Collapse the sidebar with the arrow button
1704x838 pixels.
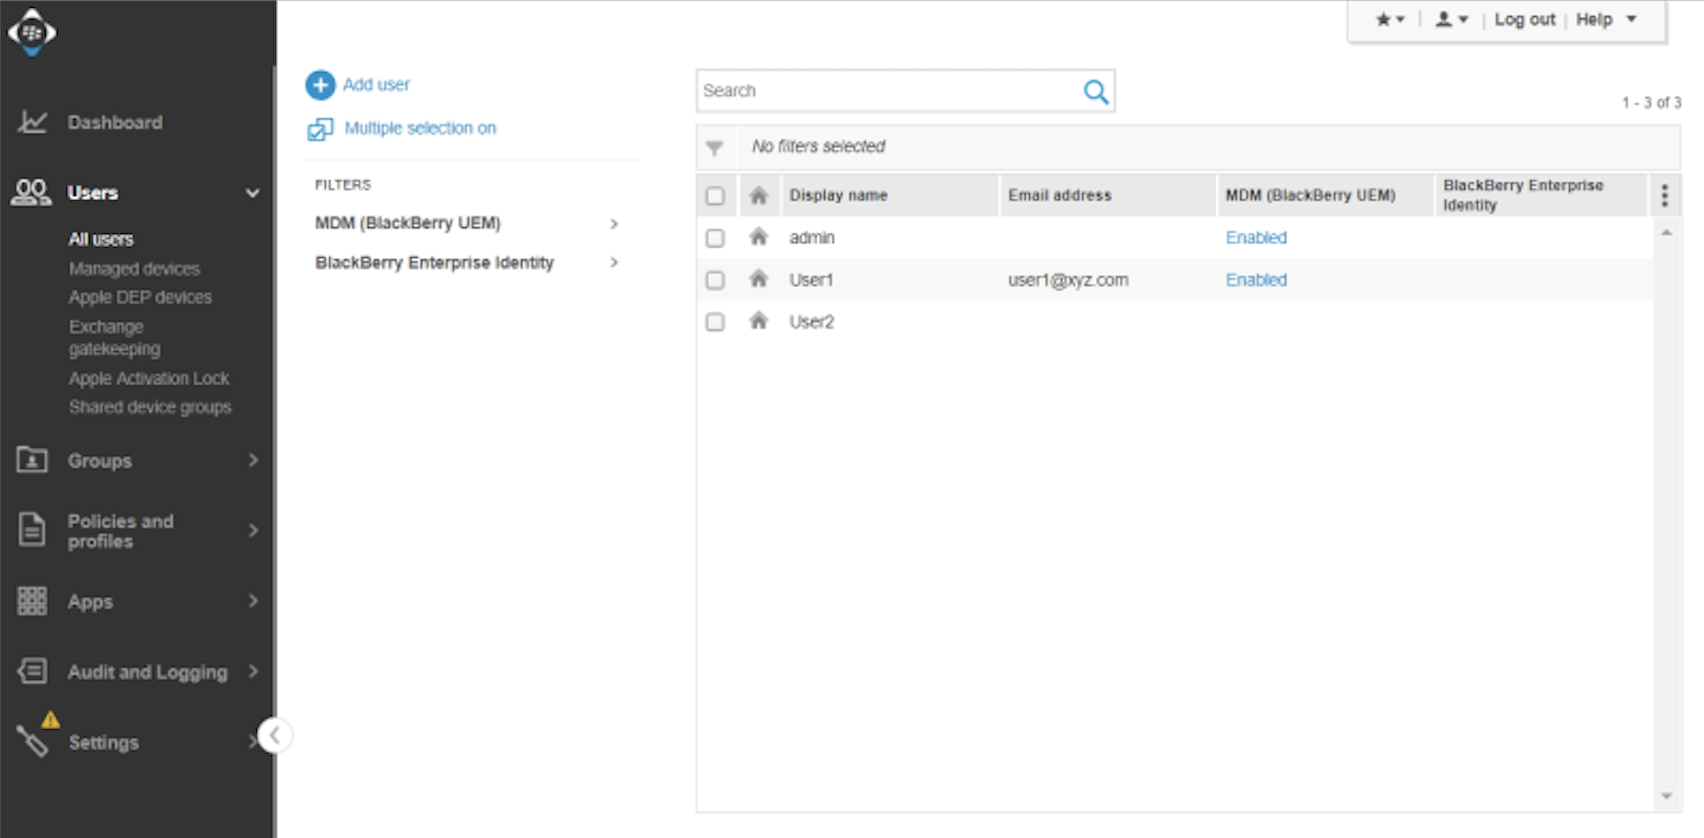click(274, 736)
